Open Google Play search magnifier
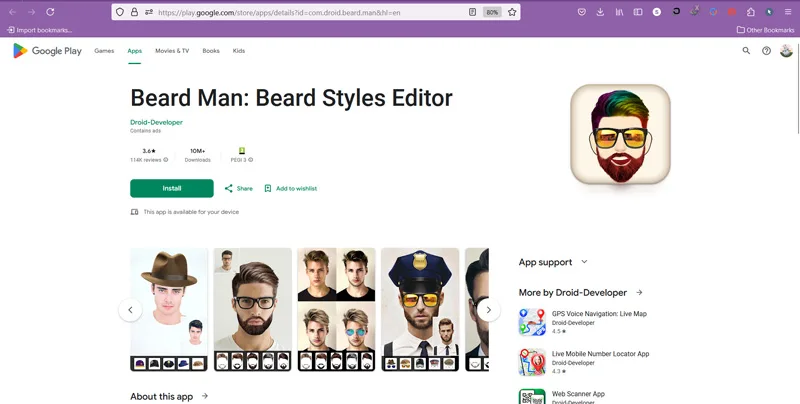Image resolution: width=800 pixels, height=404 pixels. pyautogui.click(x=746, y=50)
